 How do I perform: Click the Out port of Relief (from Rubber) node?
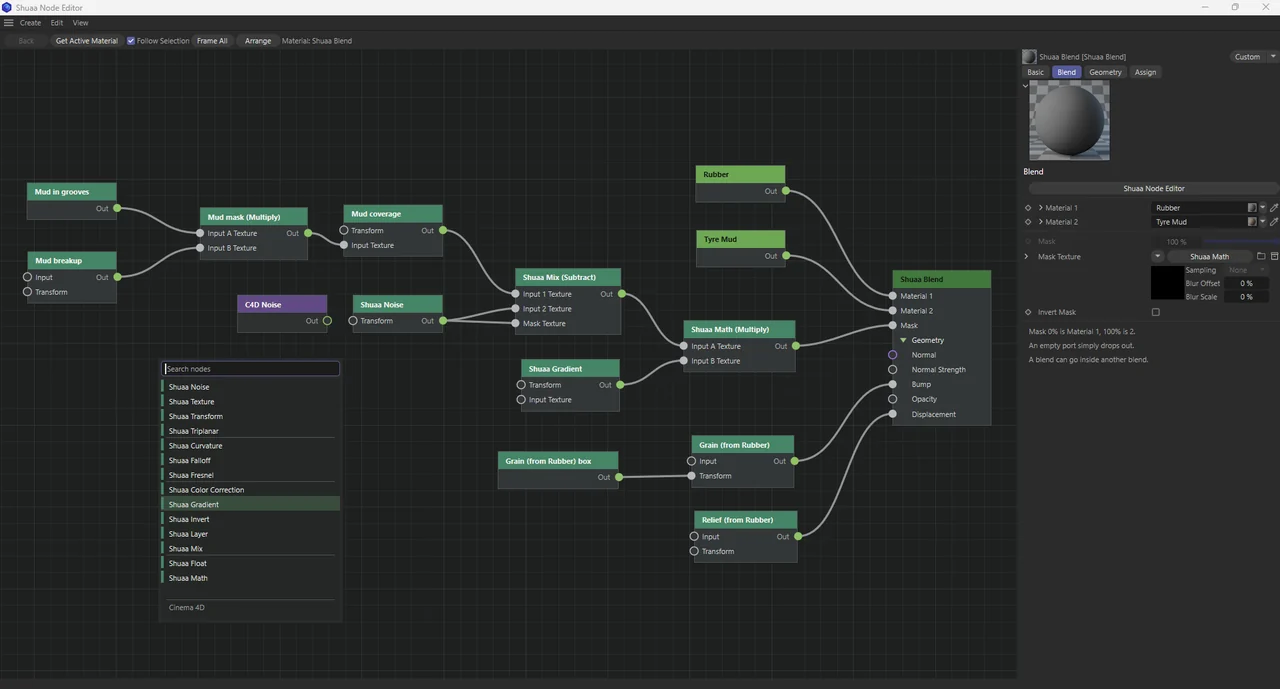798,537
